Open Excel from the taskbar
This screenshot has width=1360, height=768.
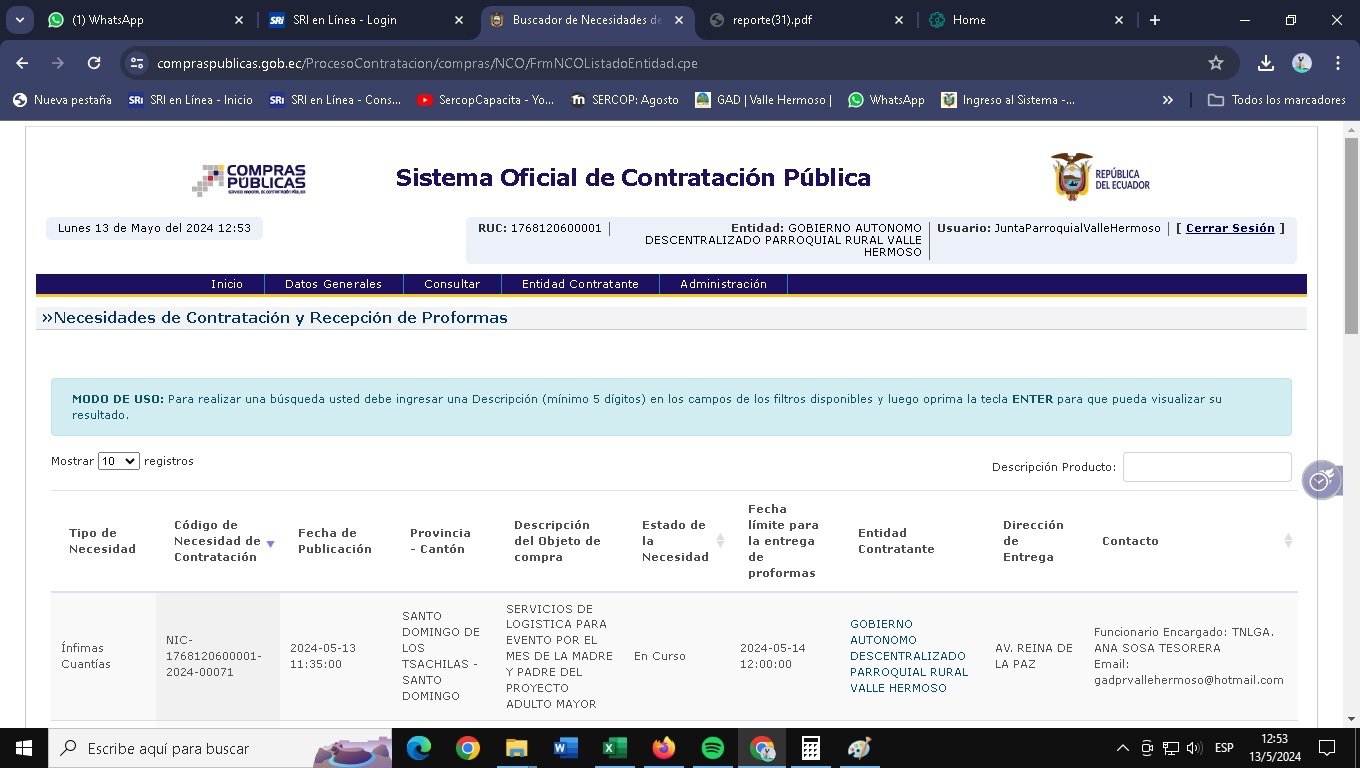tap(614, 748)
